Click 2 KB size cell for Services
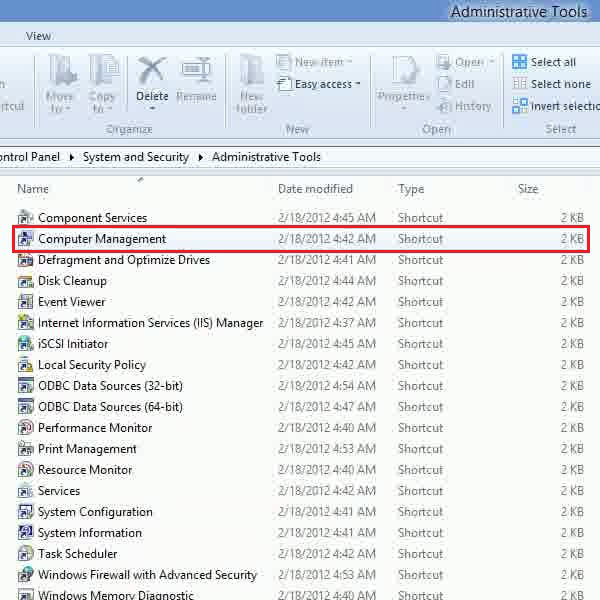Viewport: 600px width, 600px height. tap(572, 491)
